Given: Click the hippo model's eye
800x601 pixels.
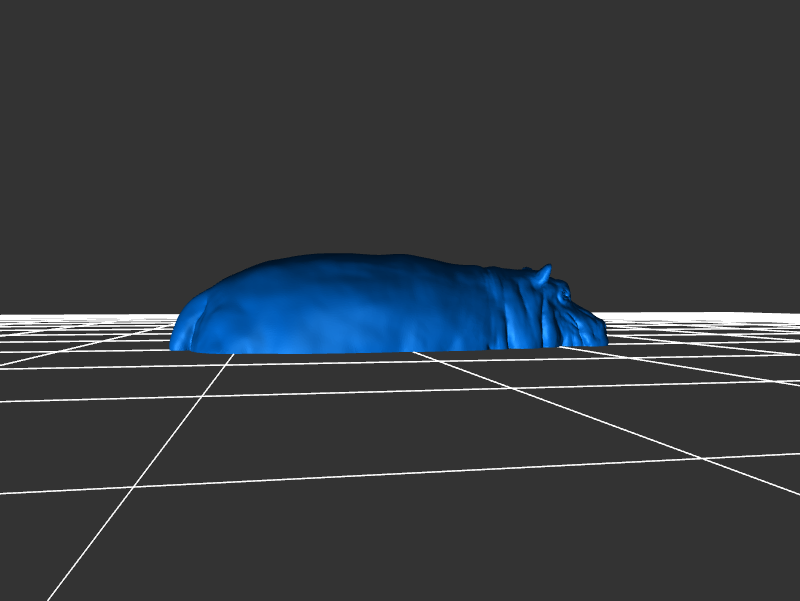Looking at the screenshot, I should point(566,294).
